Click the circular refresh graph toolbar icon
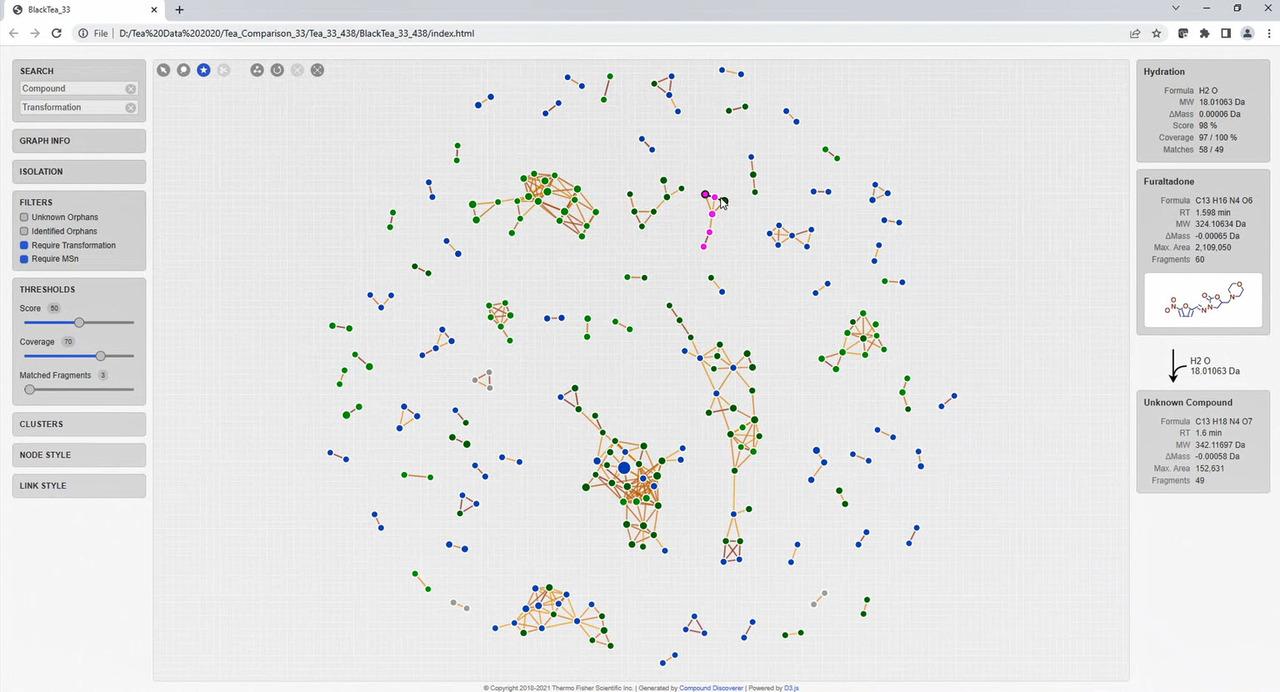This screenshot has width=1280, height=692. coord(277,70)
